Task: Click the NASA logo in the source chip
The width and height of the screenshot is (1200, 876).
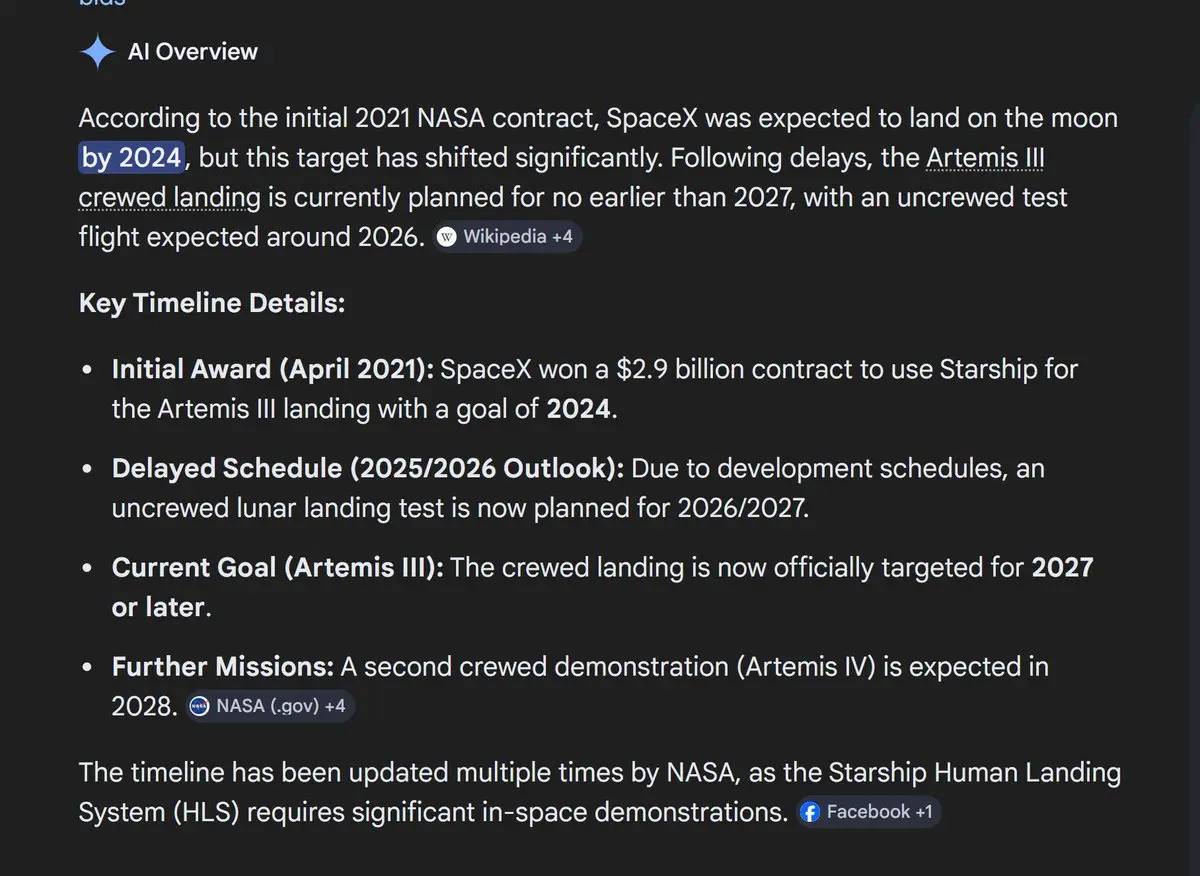Action: point(200,706)
